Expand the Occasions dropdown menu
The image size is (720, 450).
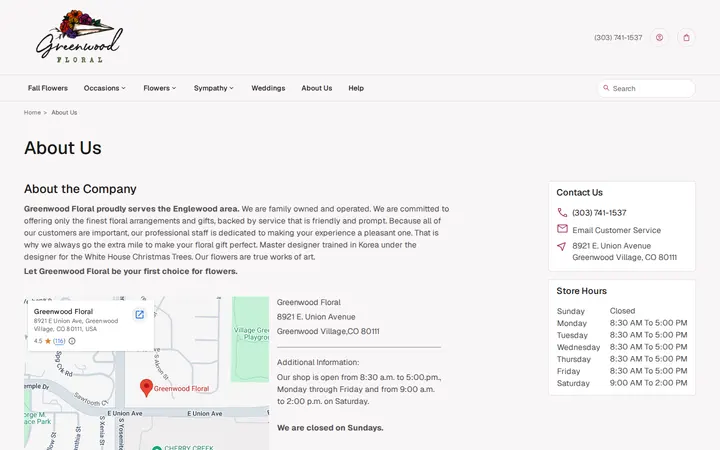coord(105,88)
